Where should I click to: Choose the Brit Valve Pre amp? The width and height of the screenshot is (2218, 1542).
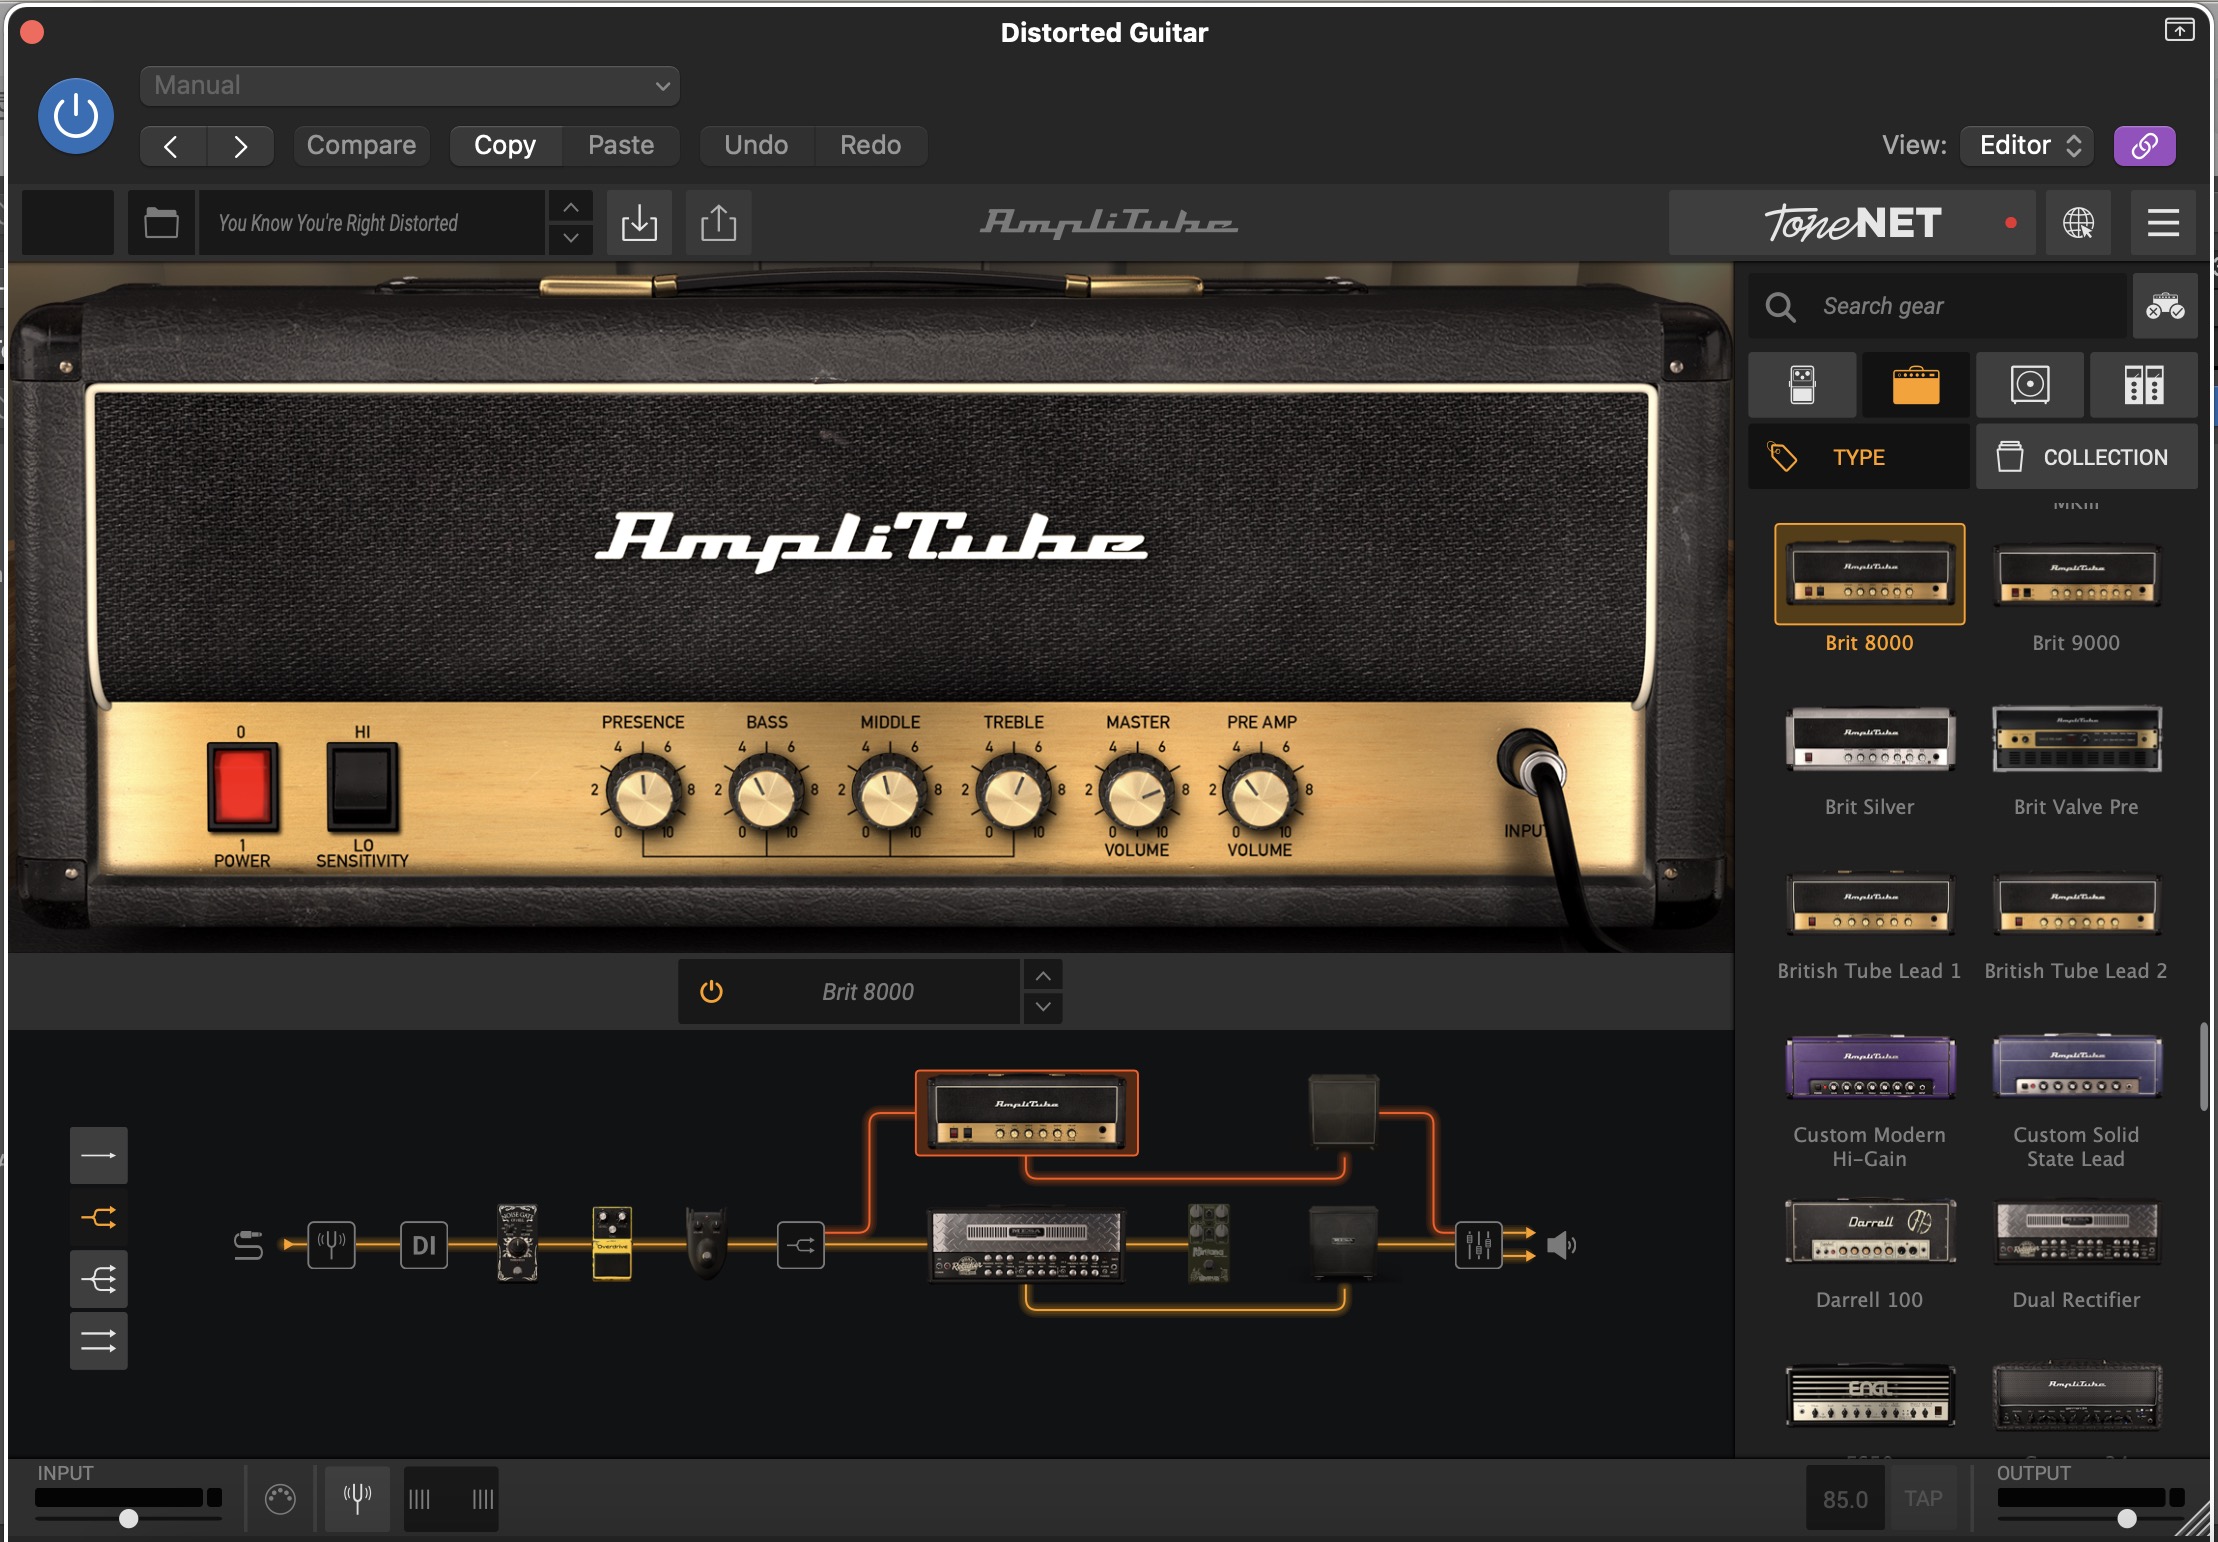pos(2076,739)
